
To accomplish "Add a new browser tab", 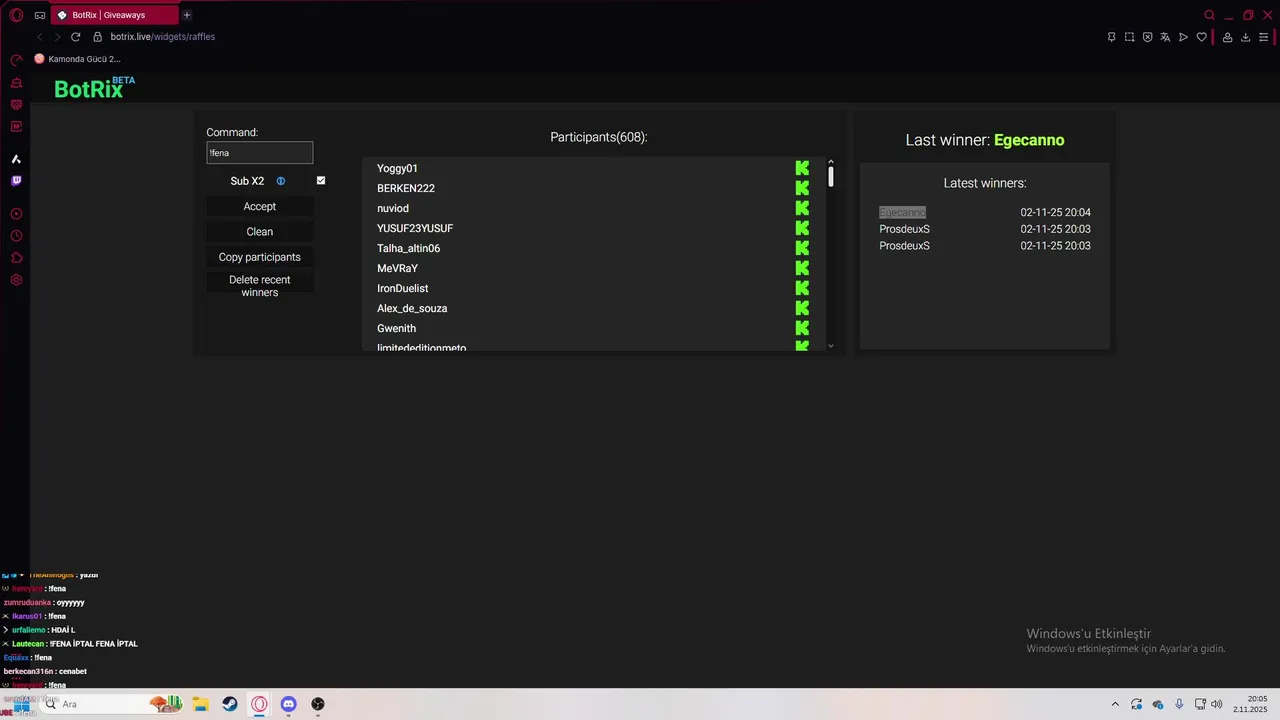I will (187, 15).
